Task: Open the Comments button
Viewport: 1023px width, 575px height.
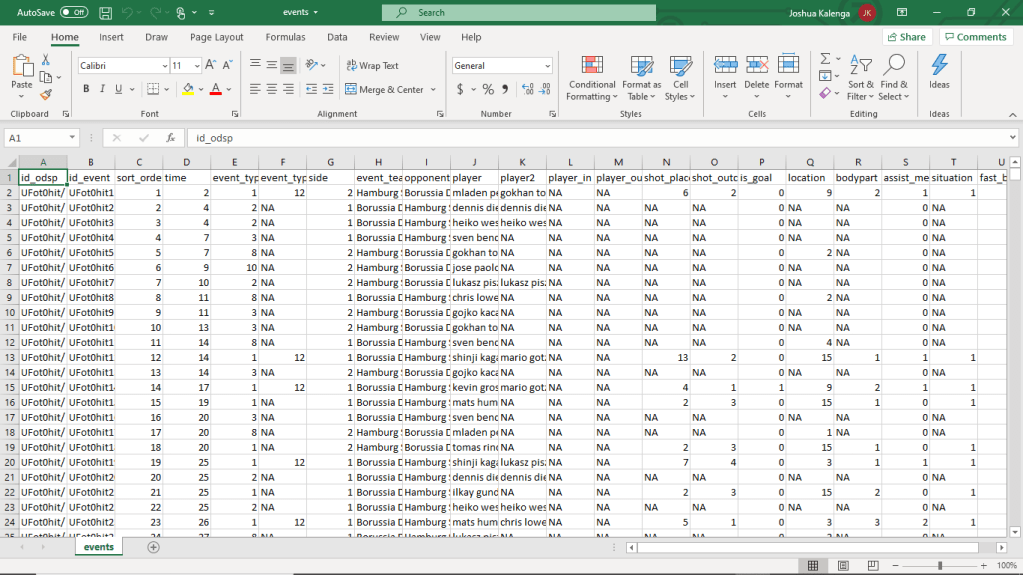Action: (975, 37)
